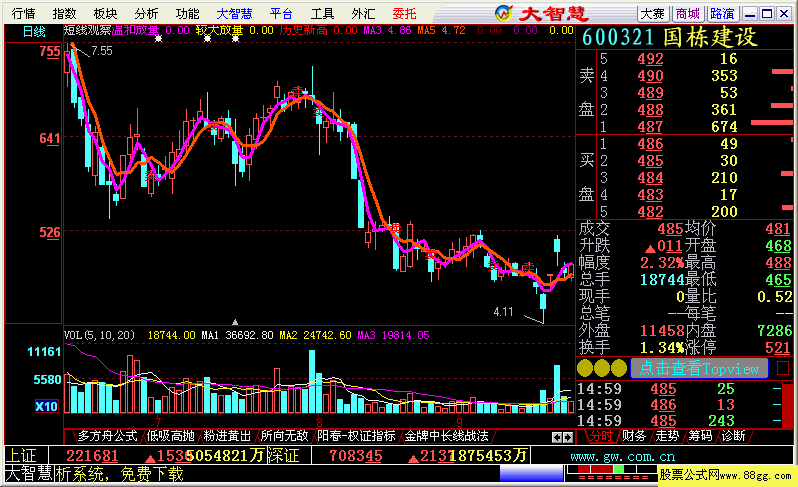This screenshot has height=487, width=798.
Task: Open the 板块 menu
Action: [x=105, y=13]
